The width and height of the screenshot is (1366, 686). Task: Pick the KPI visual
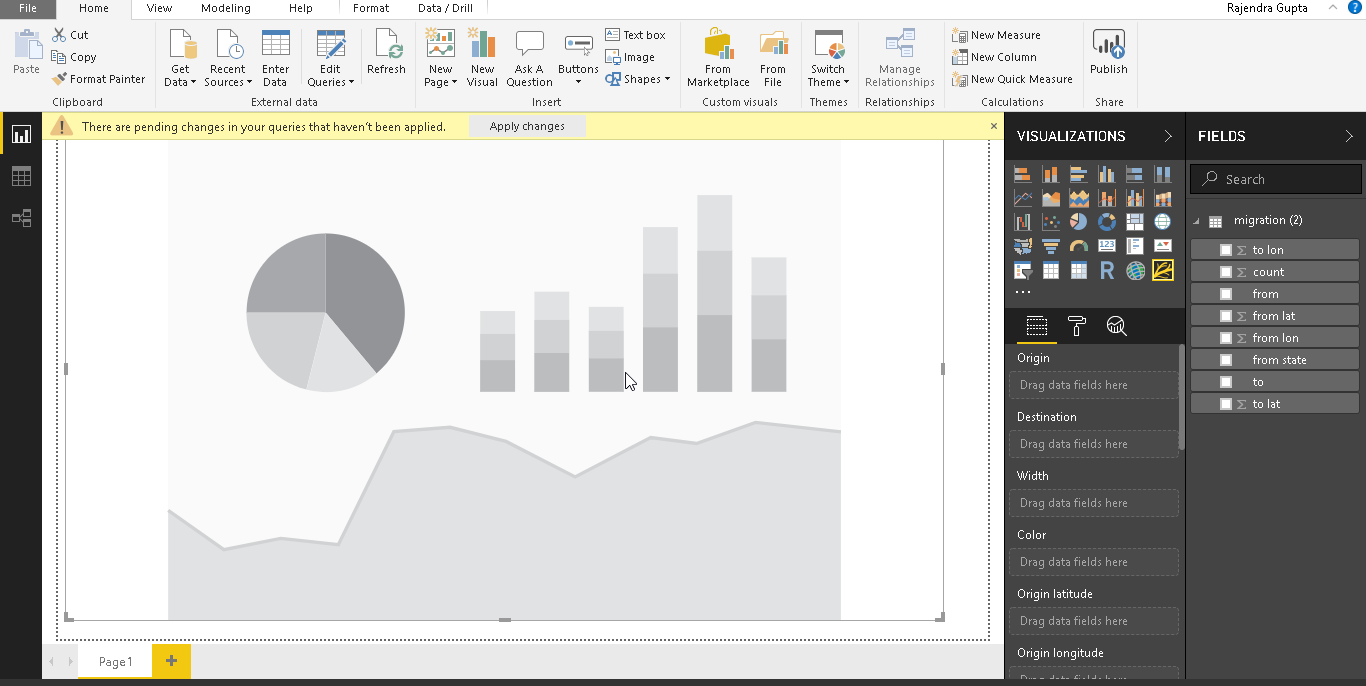1163,246
